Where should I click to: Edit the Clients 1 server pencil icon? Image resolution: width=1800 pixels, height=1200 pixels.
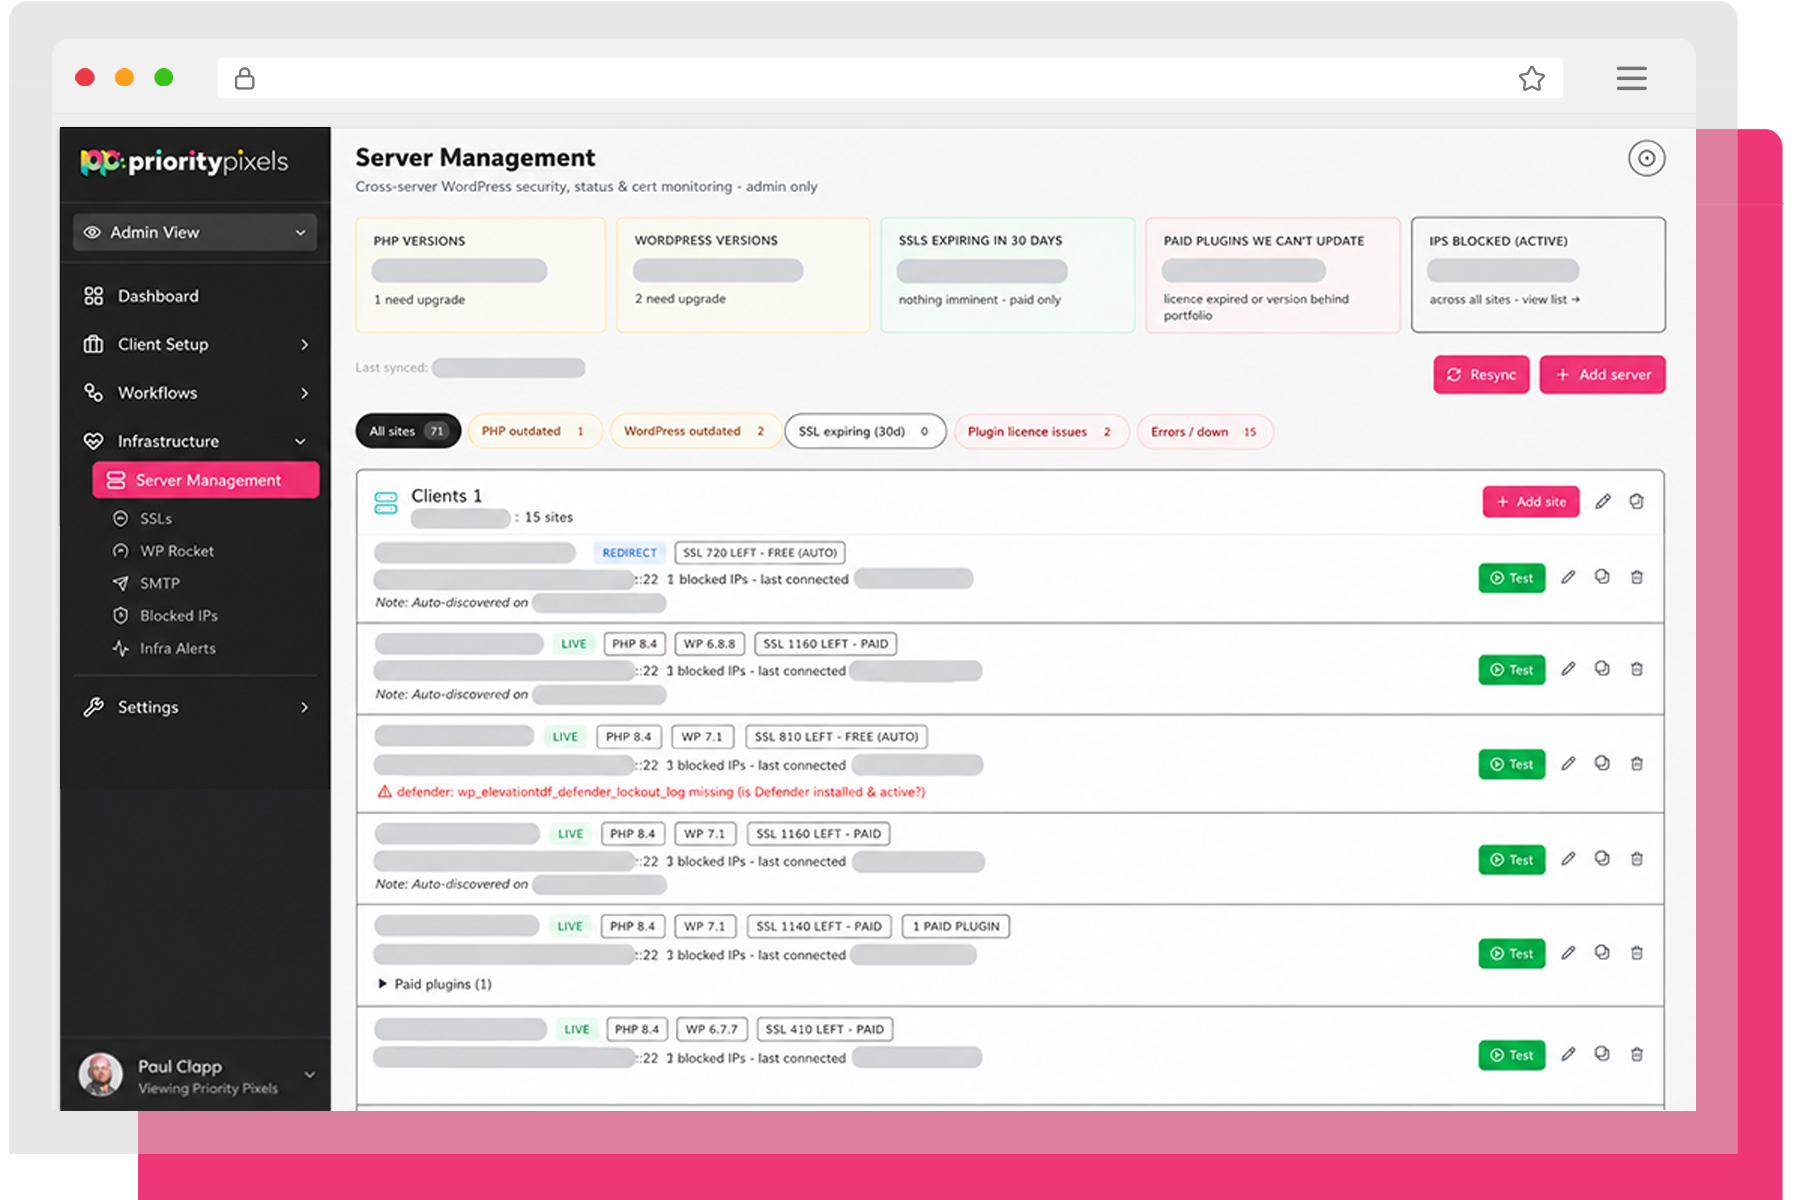point(1603,502)
